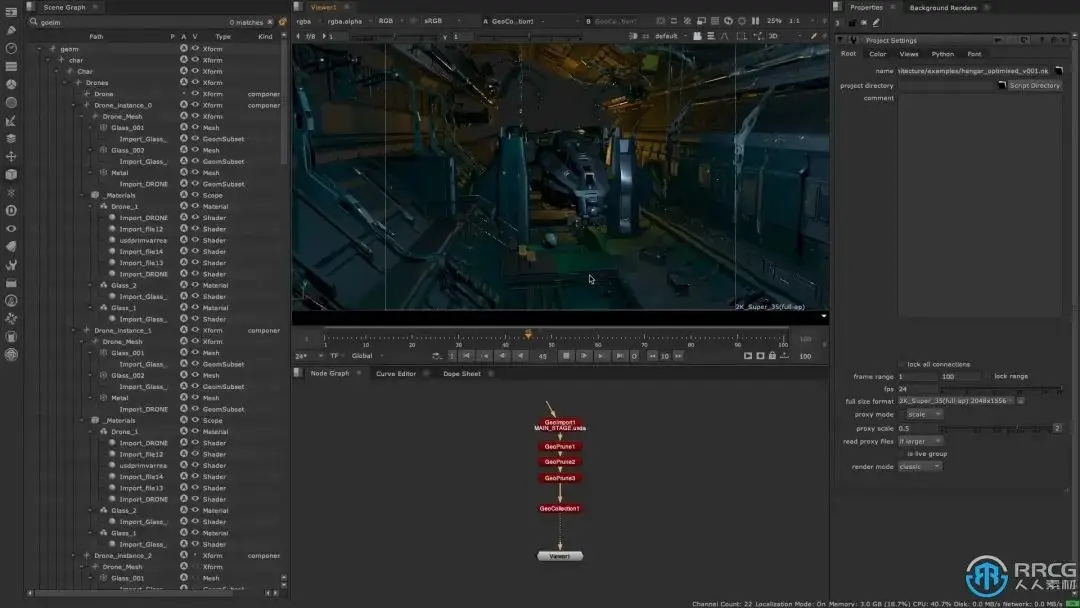Stop playback with the stop button

[x=566, y=356]
